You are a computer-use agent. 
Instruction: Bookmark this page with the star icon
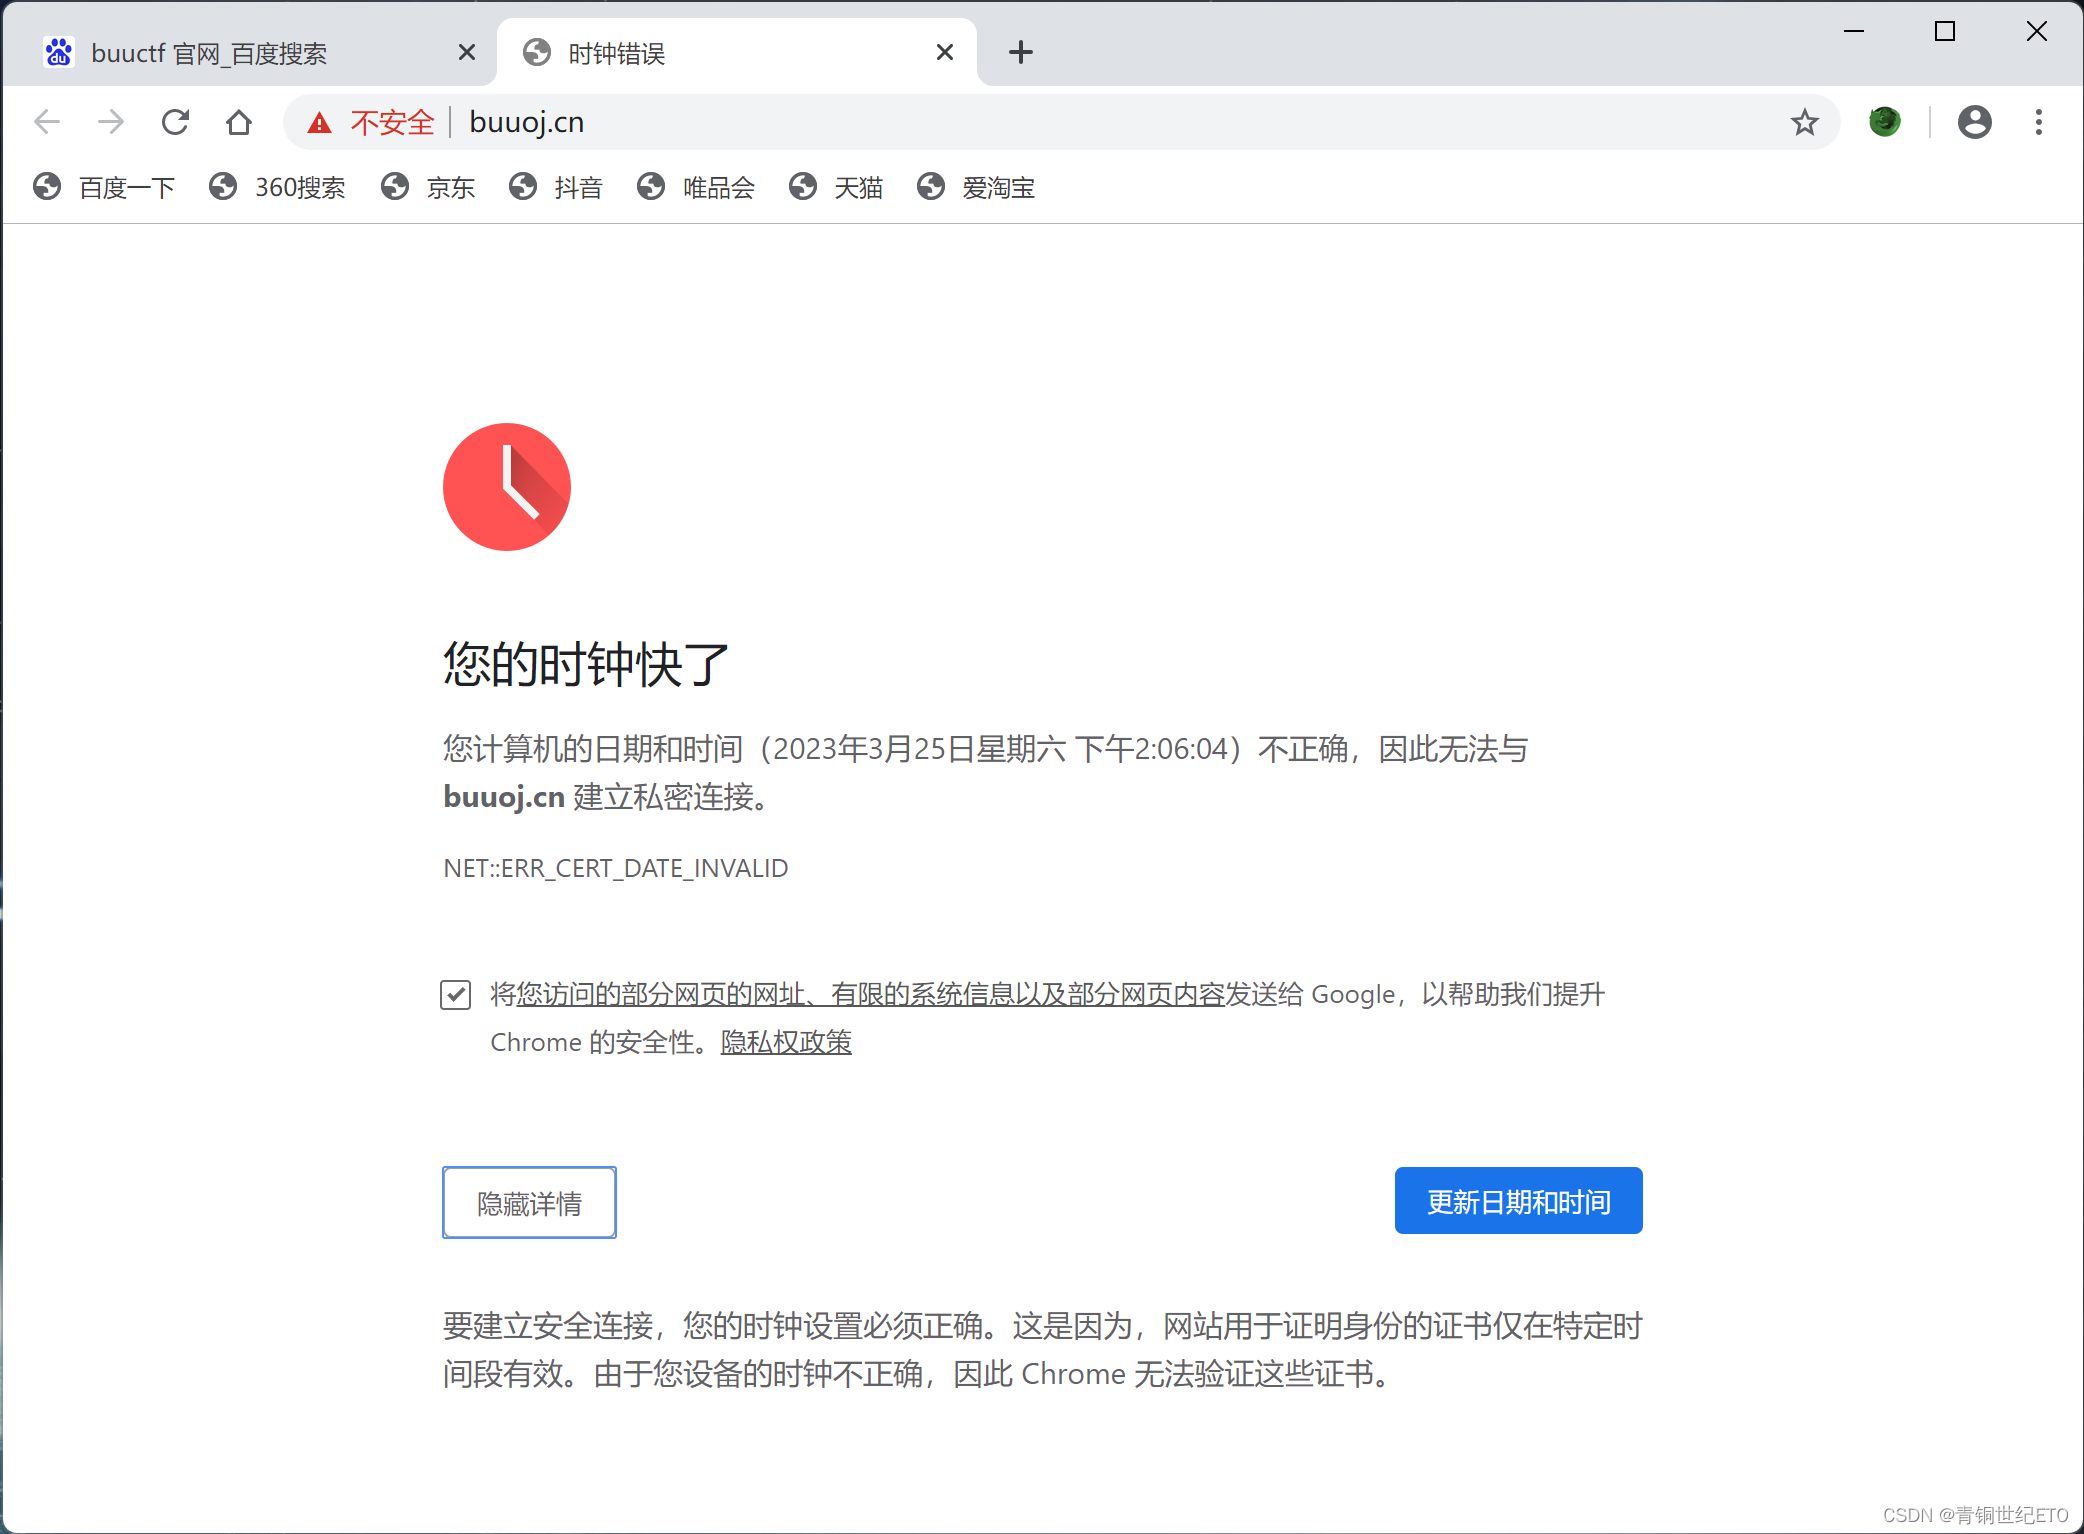[x=1804, y=122]
